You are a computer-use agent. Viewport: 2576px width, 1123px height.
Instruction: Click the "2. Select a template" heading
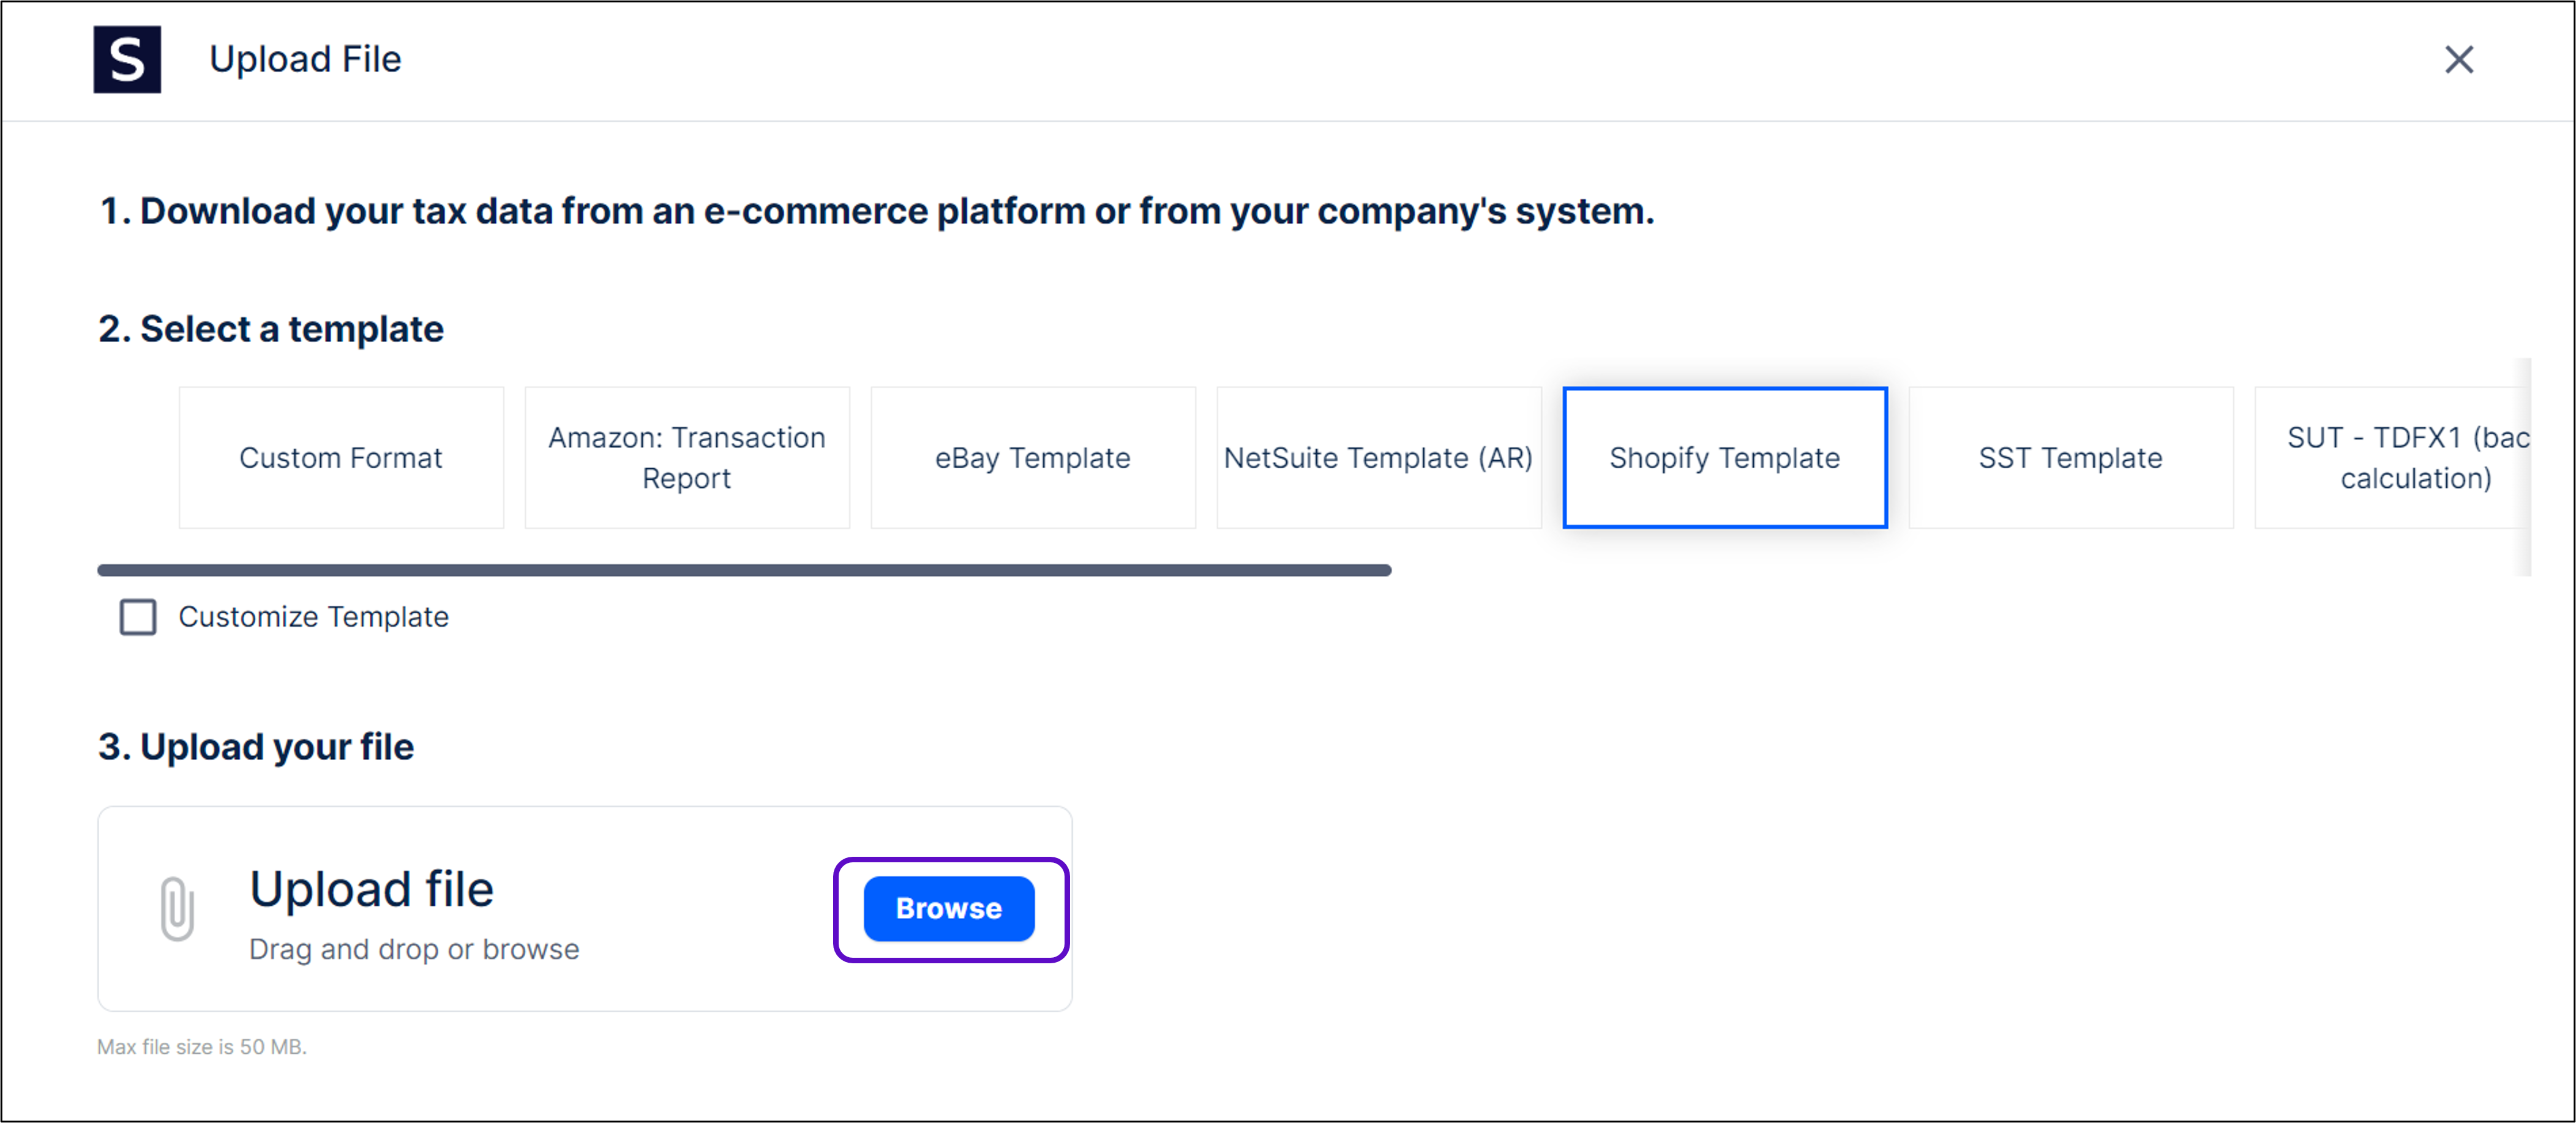[x=271, y=329]
